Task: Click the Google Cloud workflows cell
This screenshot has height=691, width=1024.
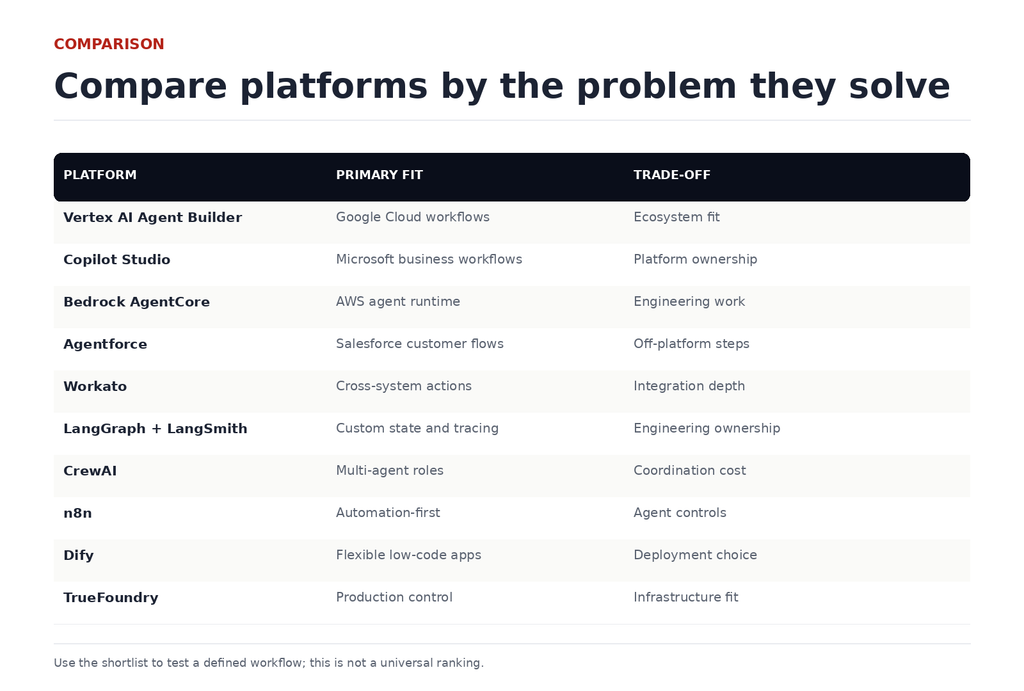Action: (x=413, y=217)
